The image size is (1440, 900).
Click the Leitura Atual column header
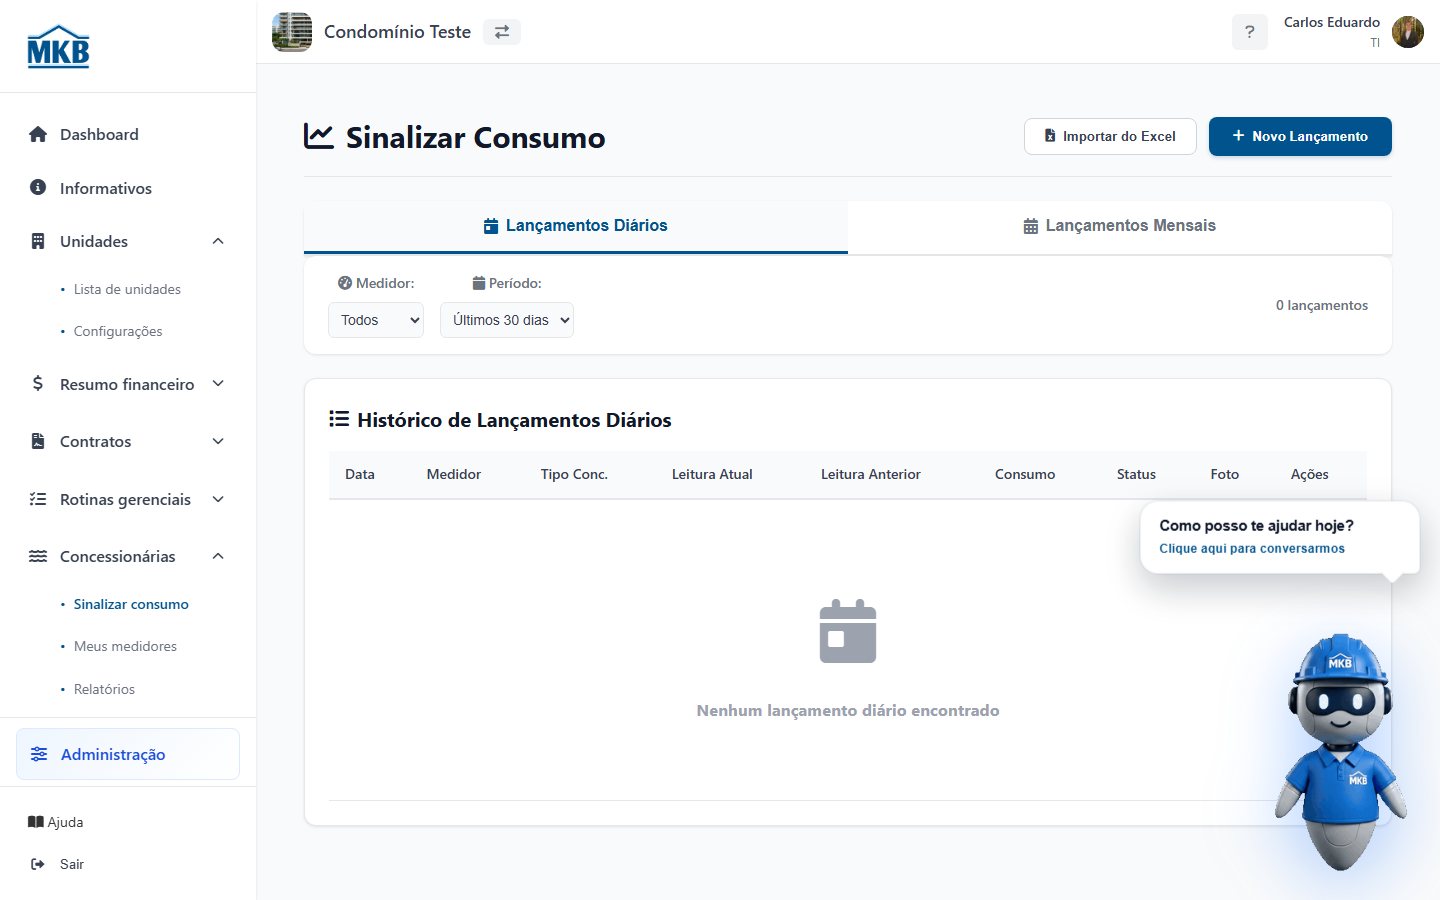click(x=712, y=474)
